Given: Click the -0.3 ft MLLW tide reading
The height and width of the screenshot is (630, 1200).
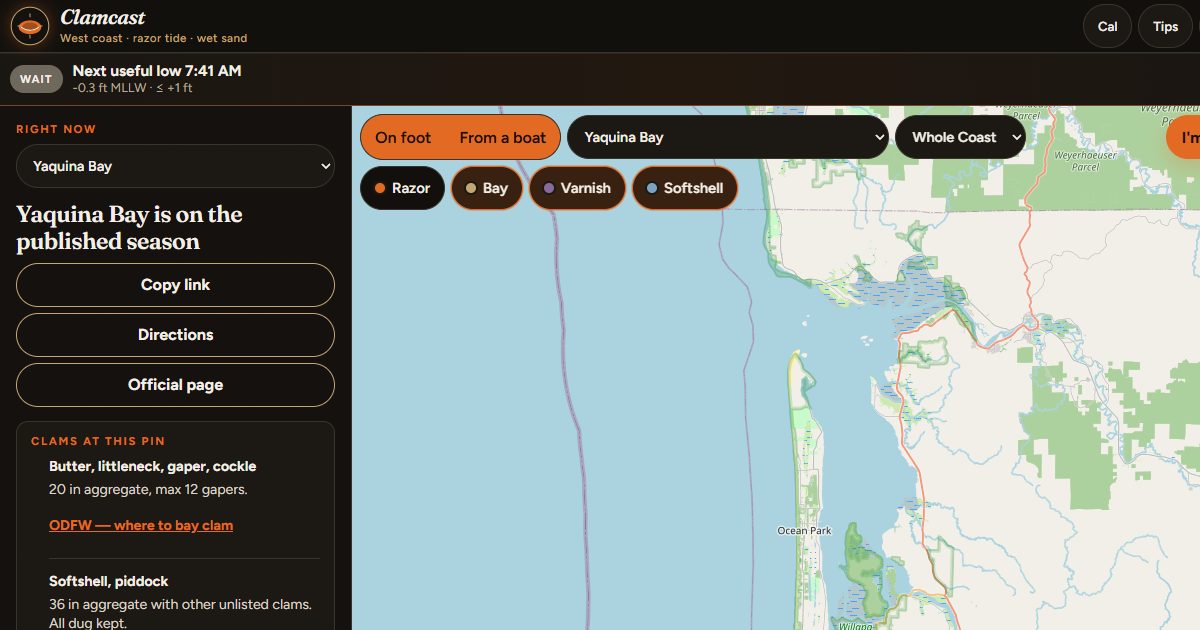Looking at the screenshot, I should (x=132, y=88).
